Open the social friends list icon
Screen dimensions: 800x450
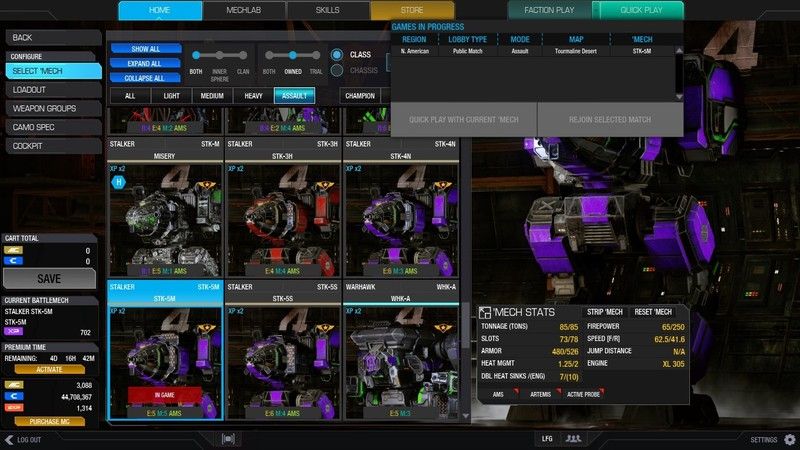pos(573,439)
